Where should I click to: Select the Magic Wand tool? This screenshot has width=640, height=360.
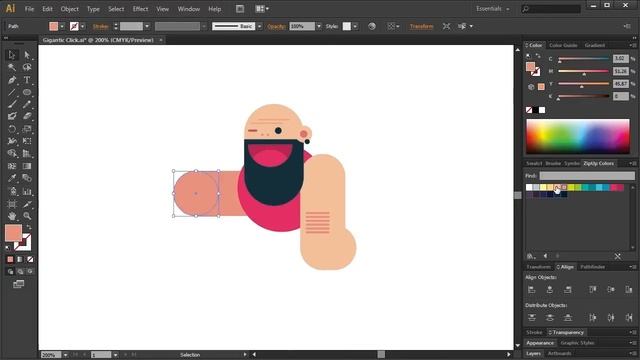(x=11, y=67)
